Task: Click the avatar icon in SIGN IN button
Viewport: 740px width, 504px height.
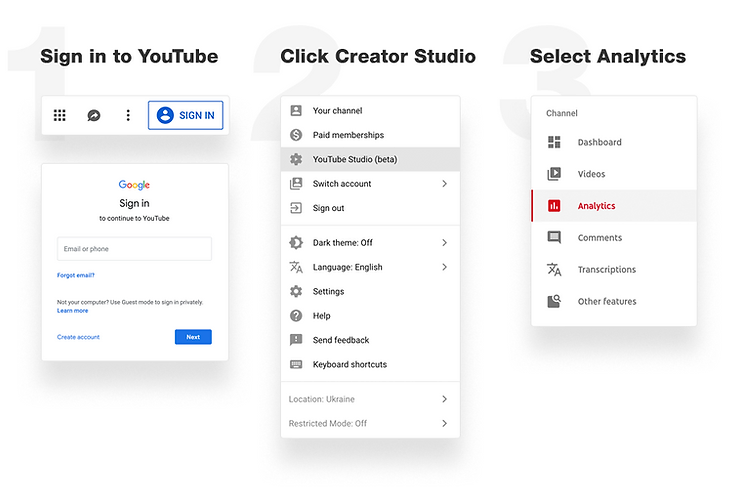Action: (x=165, y=115)
